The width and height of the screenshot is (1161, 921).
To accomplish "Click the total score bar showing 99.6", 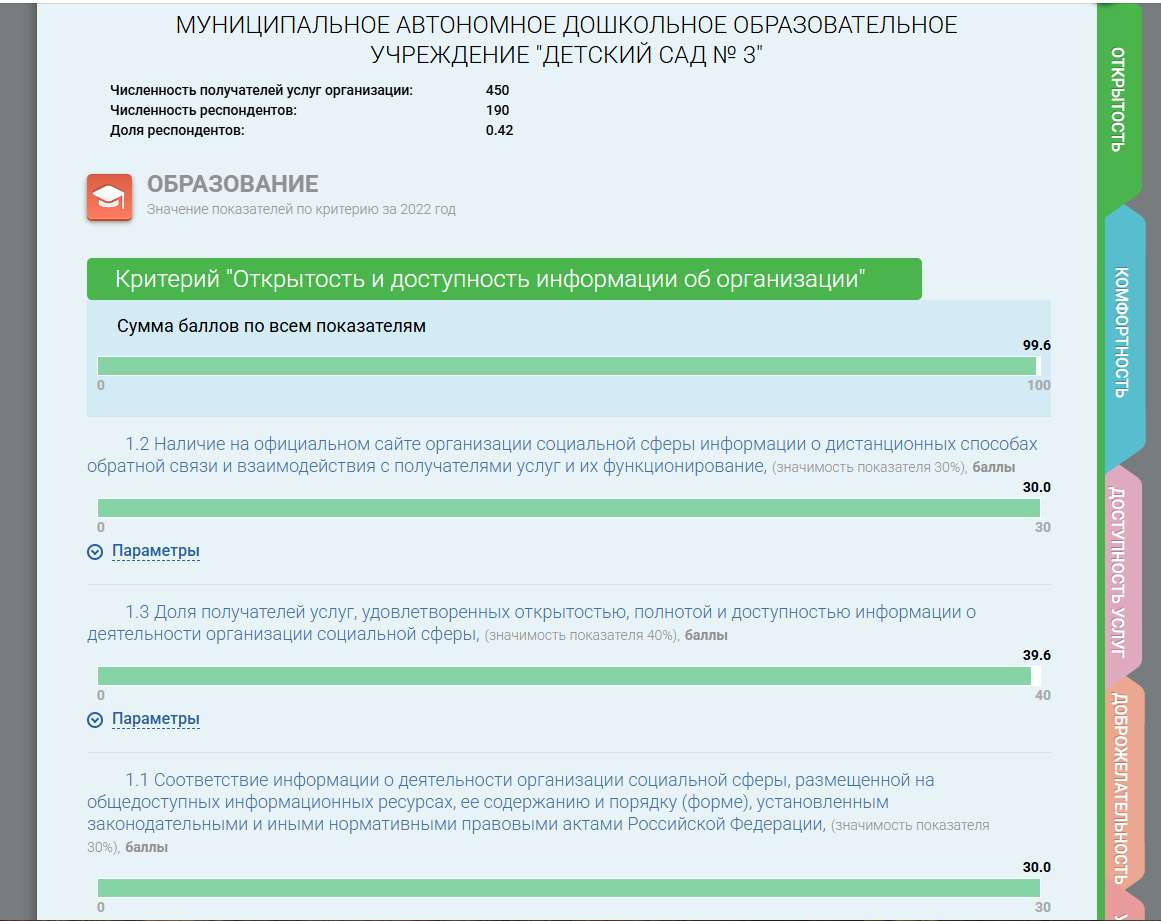I will [567, 366].
